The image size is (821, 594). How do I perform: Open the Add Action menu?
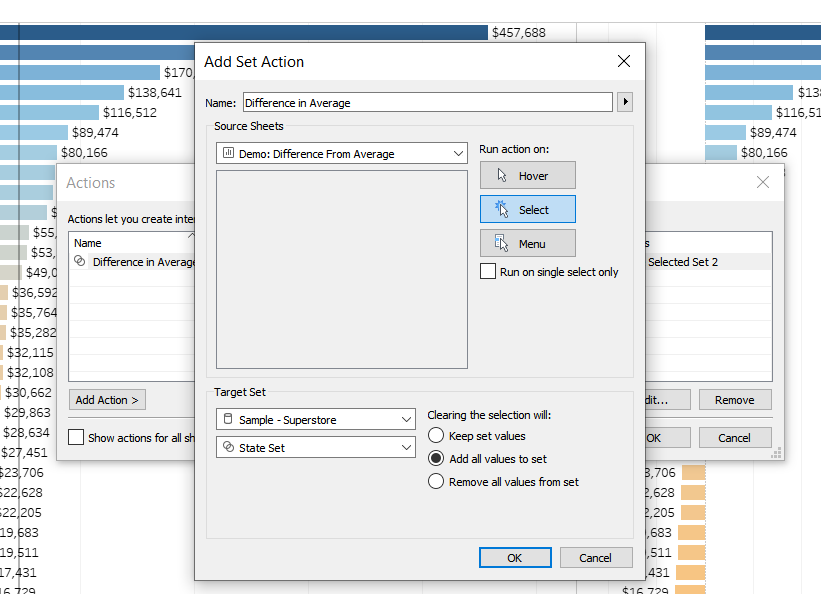(108, 400)
